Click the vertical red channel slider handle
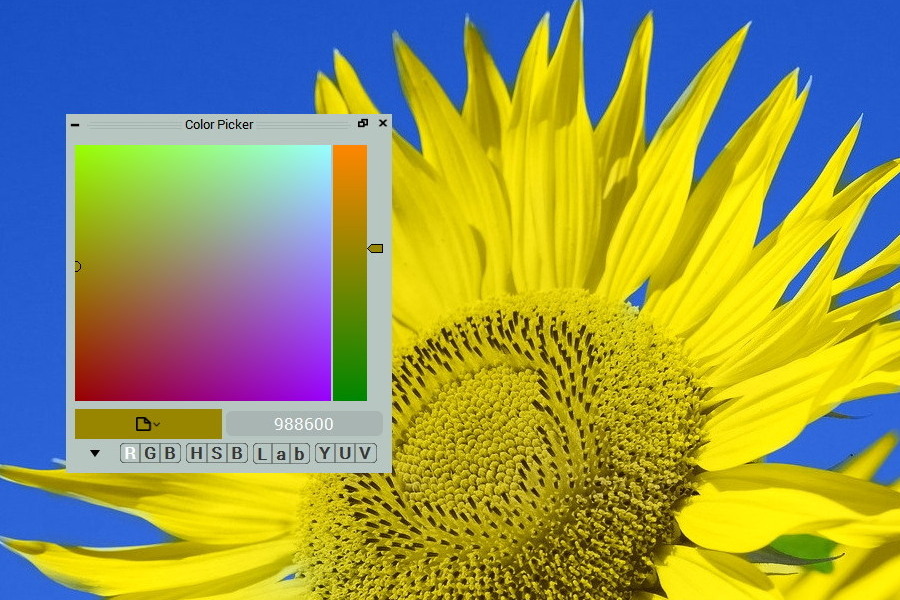Screen dimensions: 900x600 [375, 248]
